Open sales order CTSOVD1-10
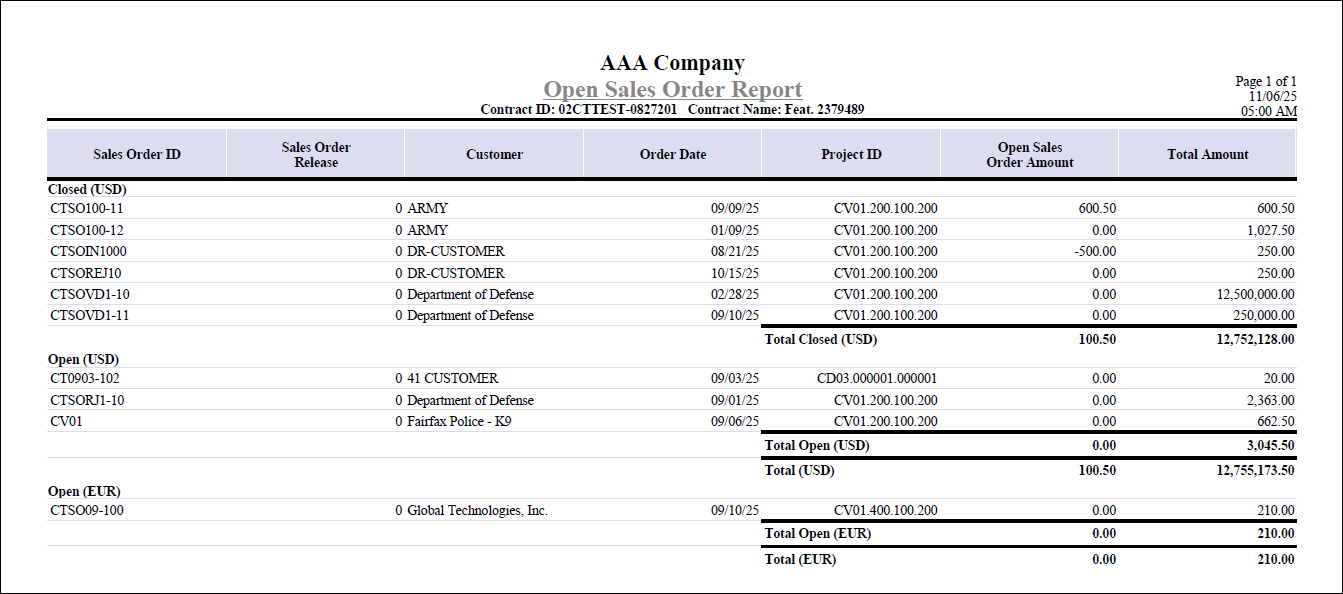 click(x=90, y=295)
